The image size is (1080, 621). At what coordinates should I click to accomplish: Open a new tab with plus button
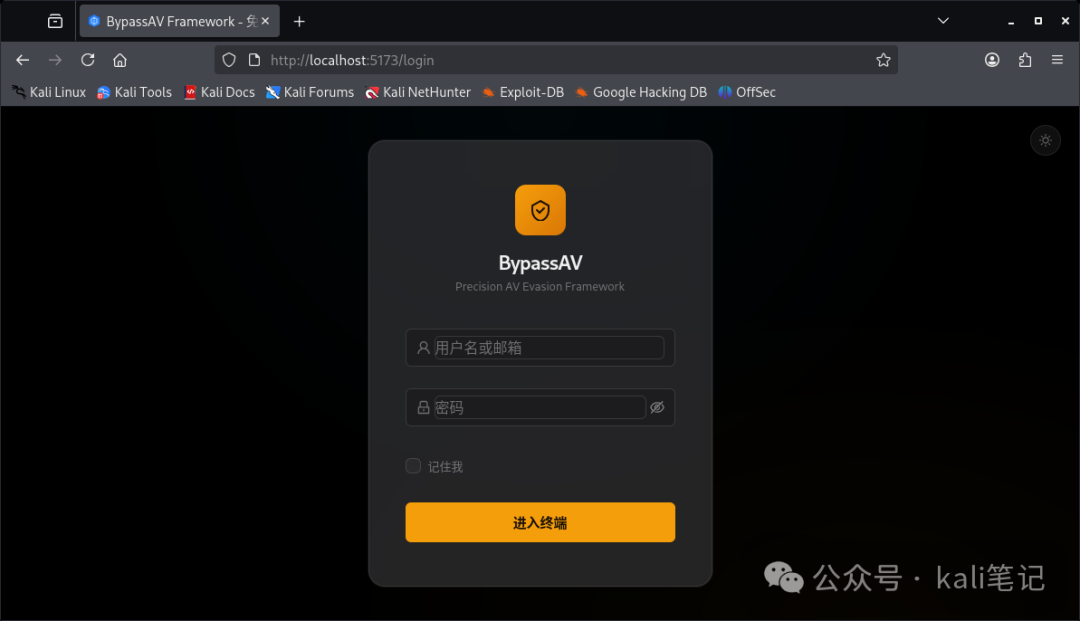coord(299,21)
